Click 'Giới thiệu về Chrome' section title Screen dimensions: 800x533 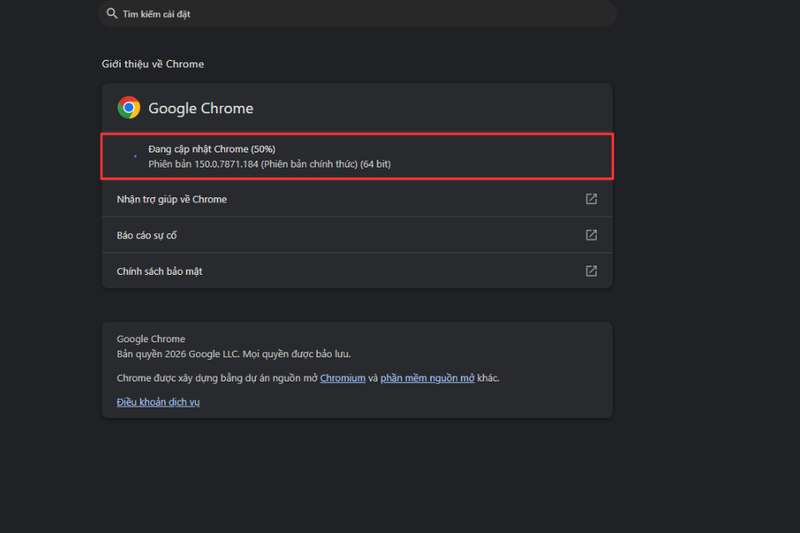(153, 64)
